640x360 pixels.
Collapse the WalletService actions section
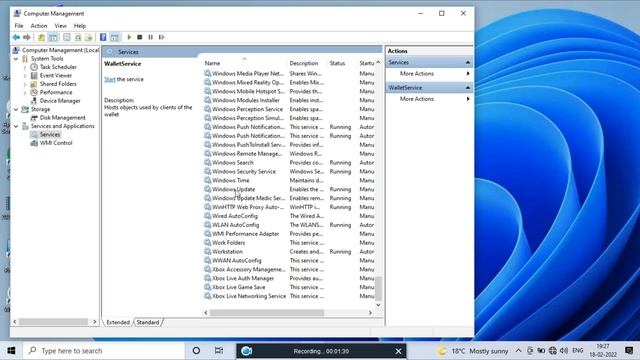point(468,88)
